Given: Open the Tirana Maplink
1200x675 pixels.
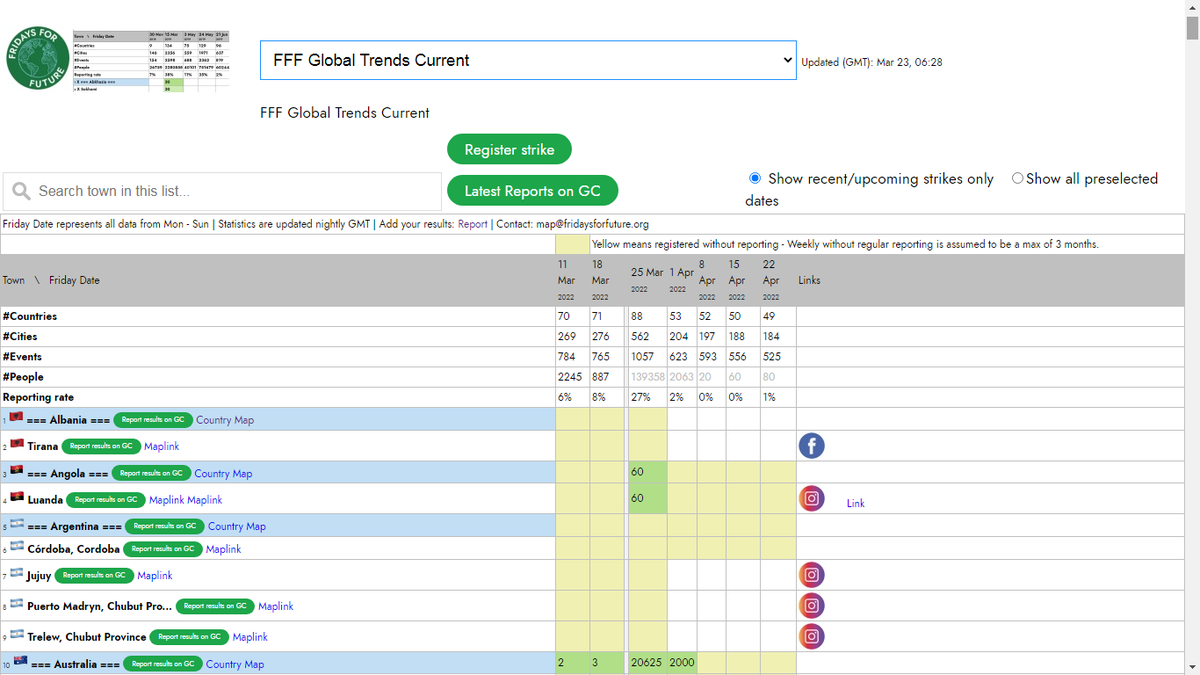Looking at the screenshot, I should click(161, 446).
